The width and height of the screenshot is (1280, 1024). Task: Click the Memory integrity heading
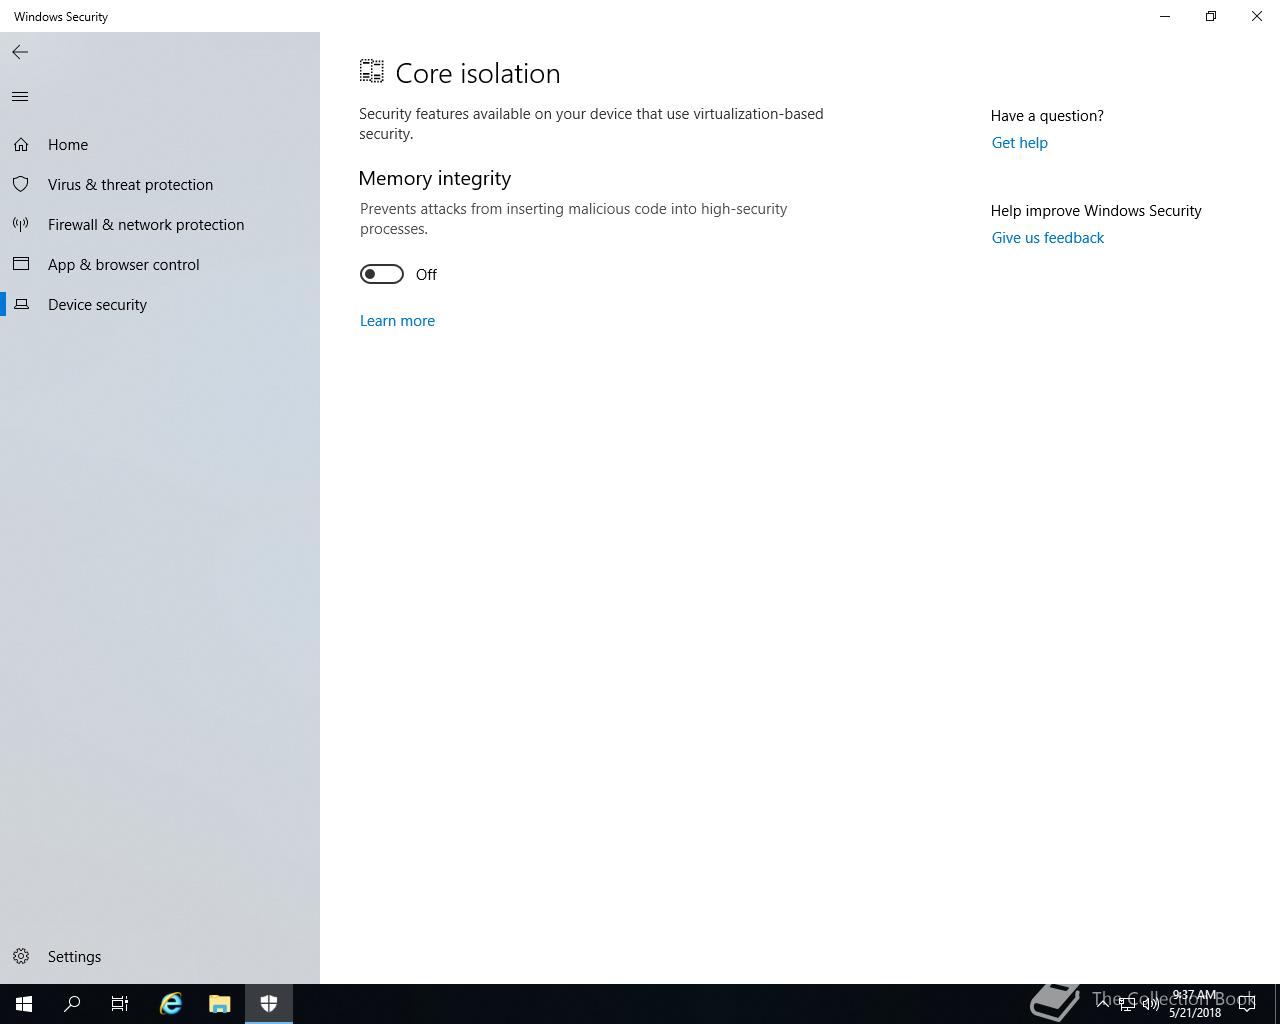[435, 178]
